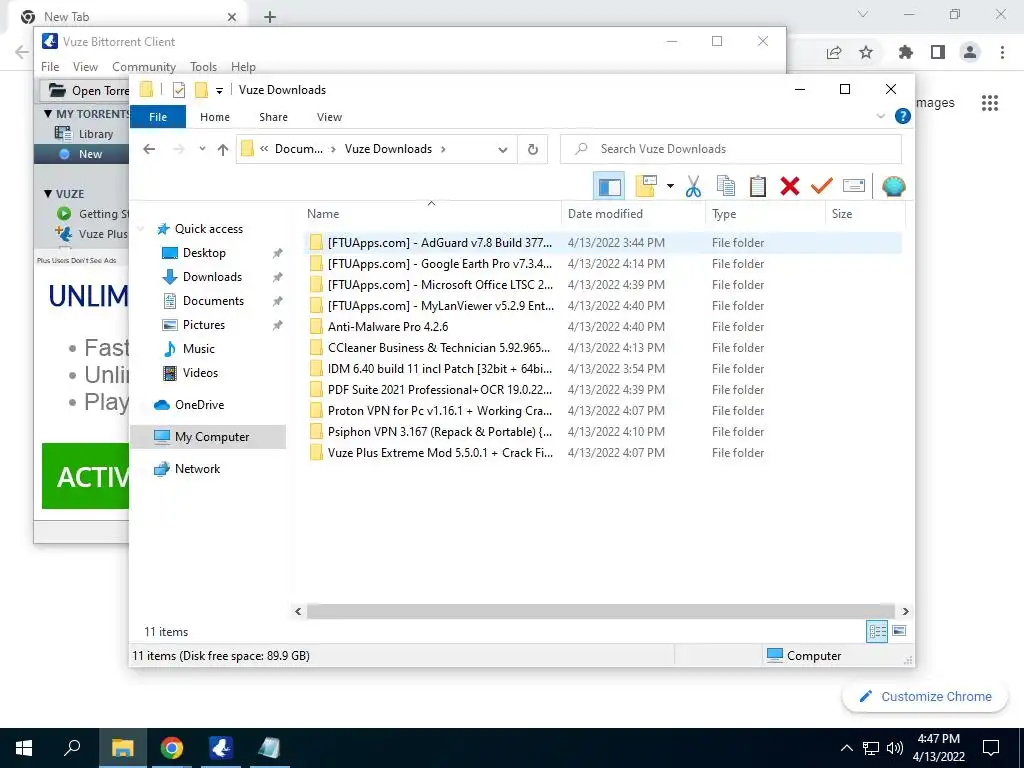Open File menu in Vuze window
Image resolution: width=1024 pixels, height=768 pixels.
tap(50, 67)
